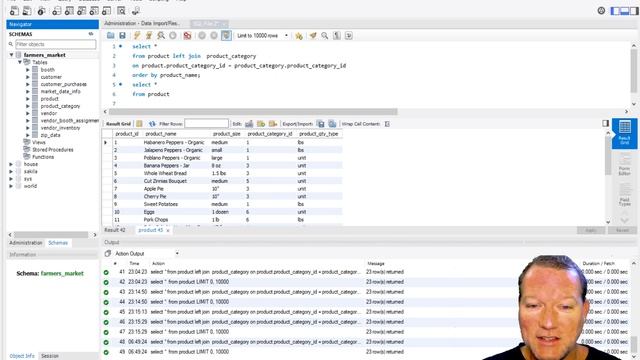
Task: Click the Filter objects search box
Action: coord(56,44)
